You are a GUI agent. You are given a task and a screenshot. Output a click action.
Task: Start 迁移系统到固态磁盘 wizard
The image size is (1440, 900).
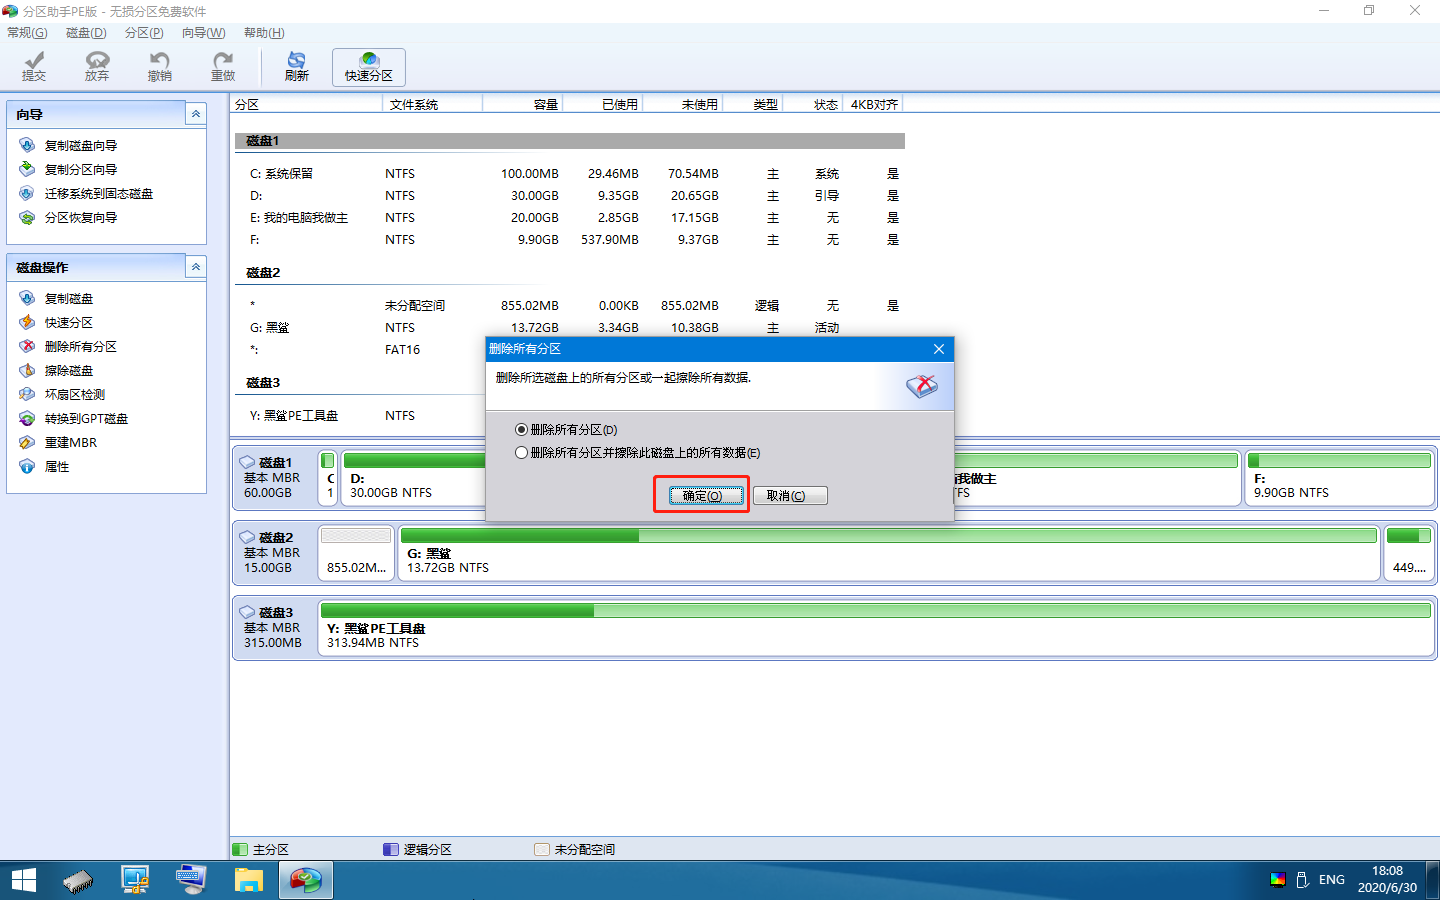click(x=98, y=194)
